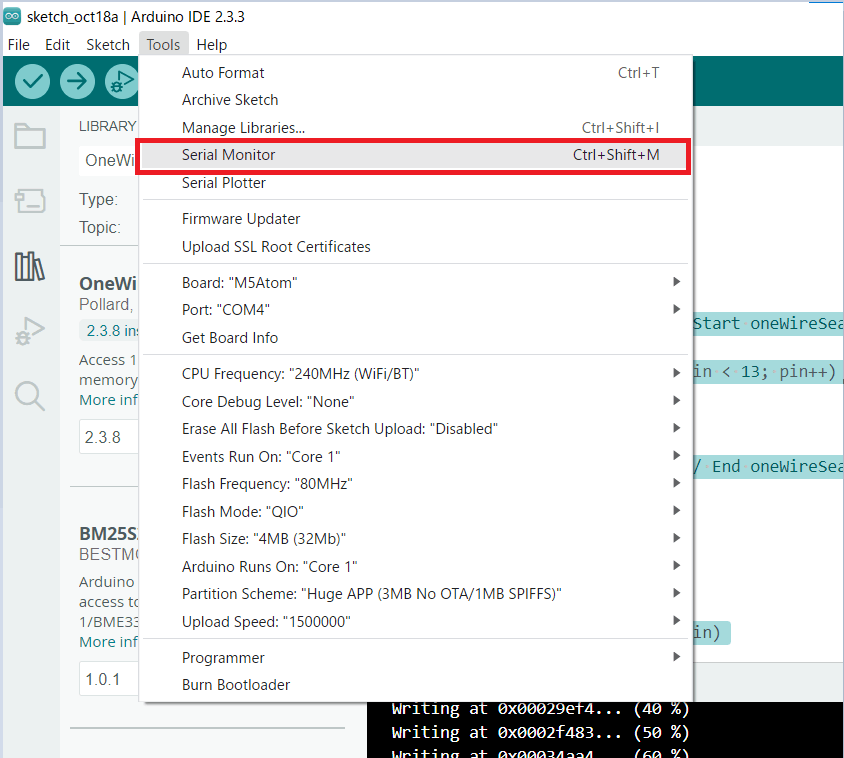Screen dimensions: 844x758
Task: Open Manage Libraries... entry
Action: coord(415,128)
